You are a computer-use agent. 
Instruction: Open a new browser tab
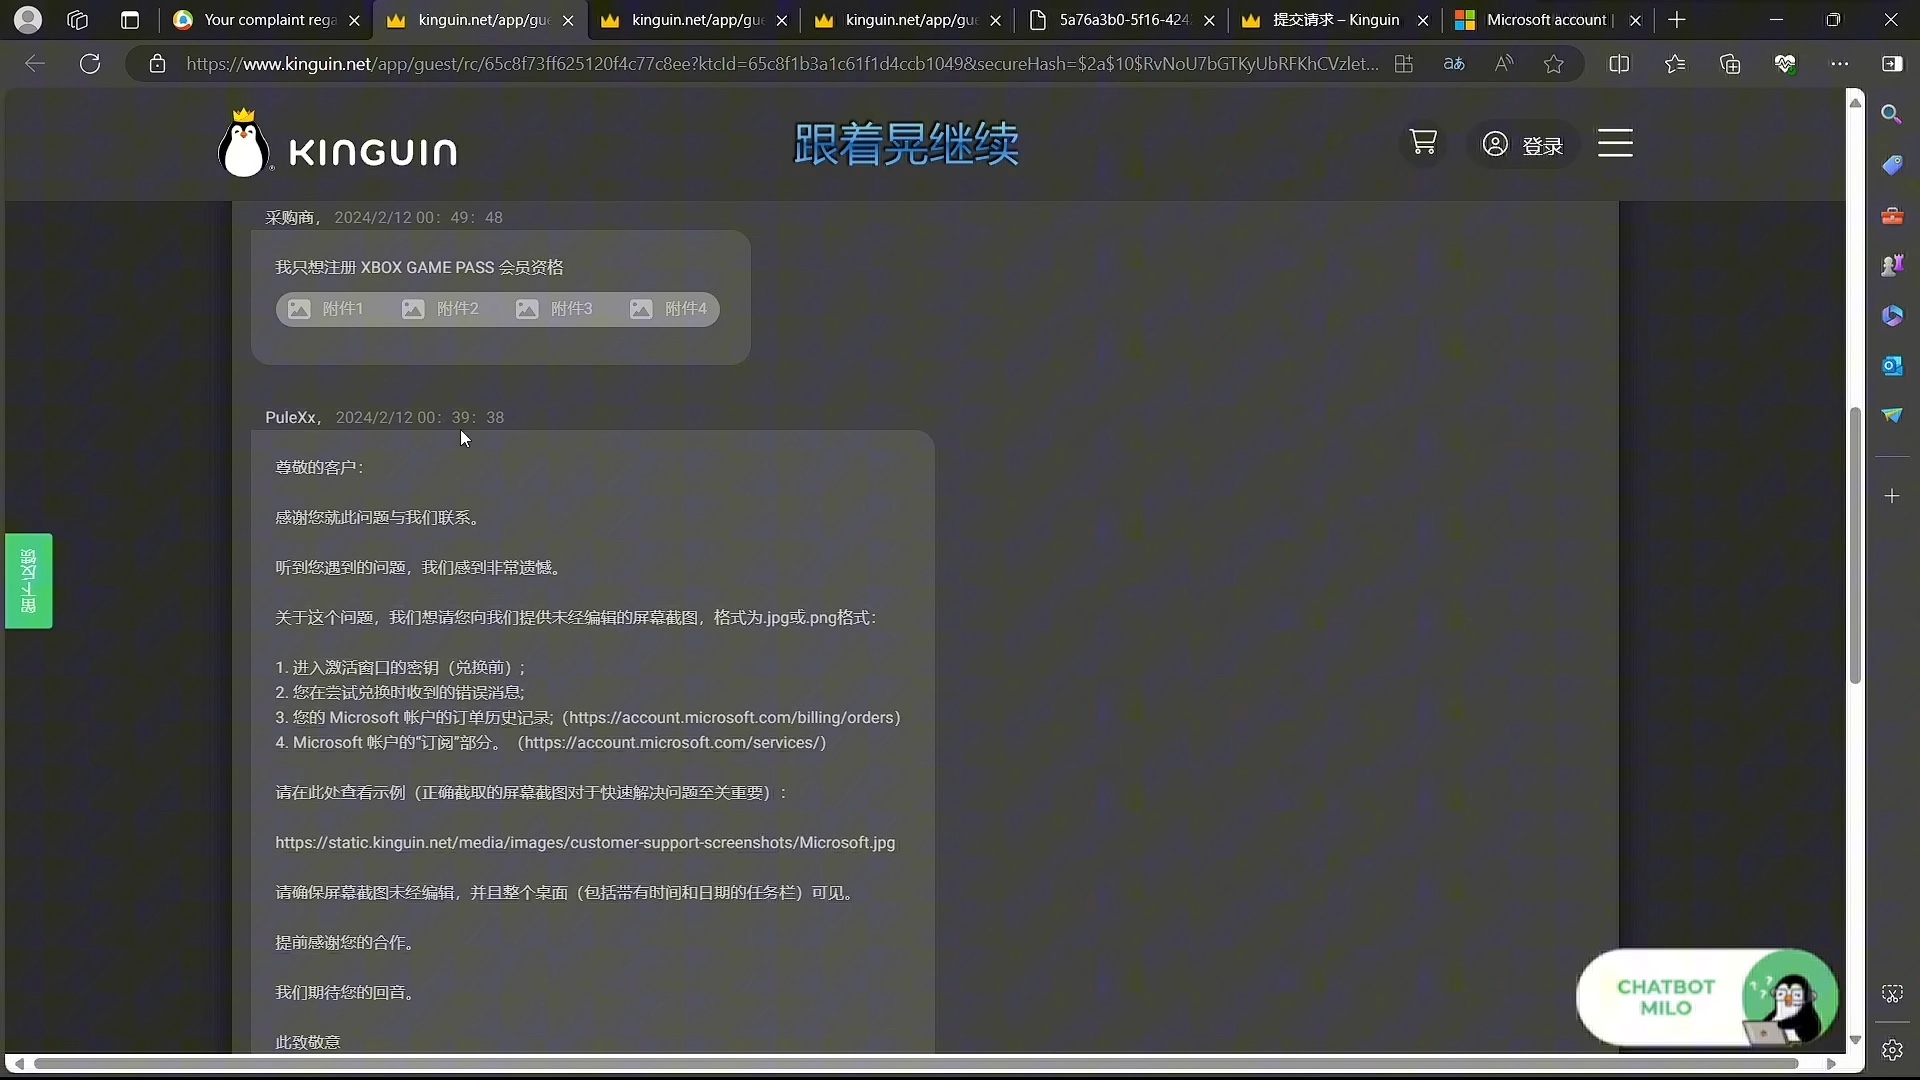click(1677, 20)
